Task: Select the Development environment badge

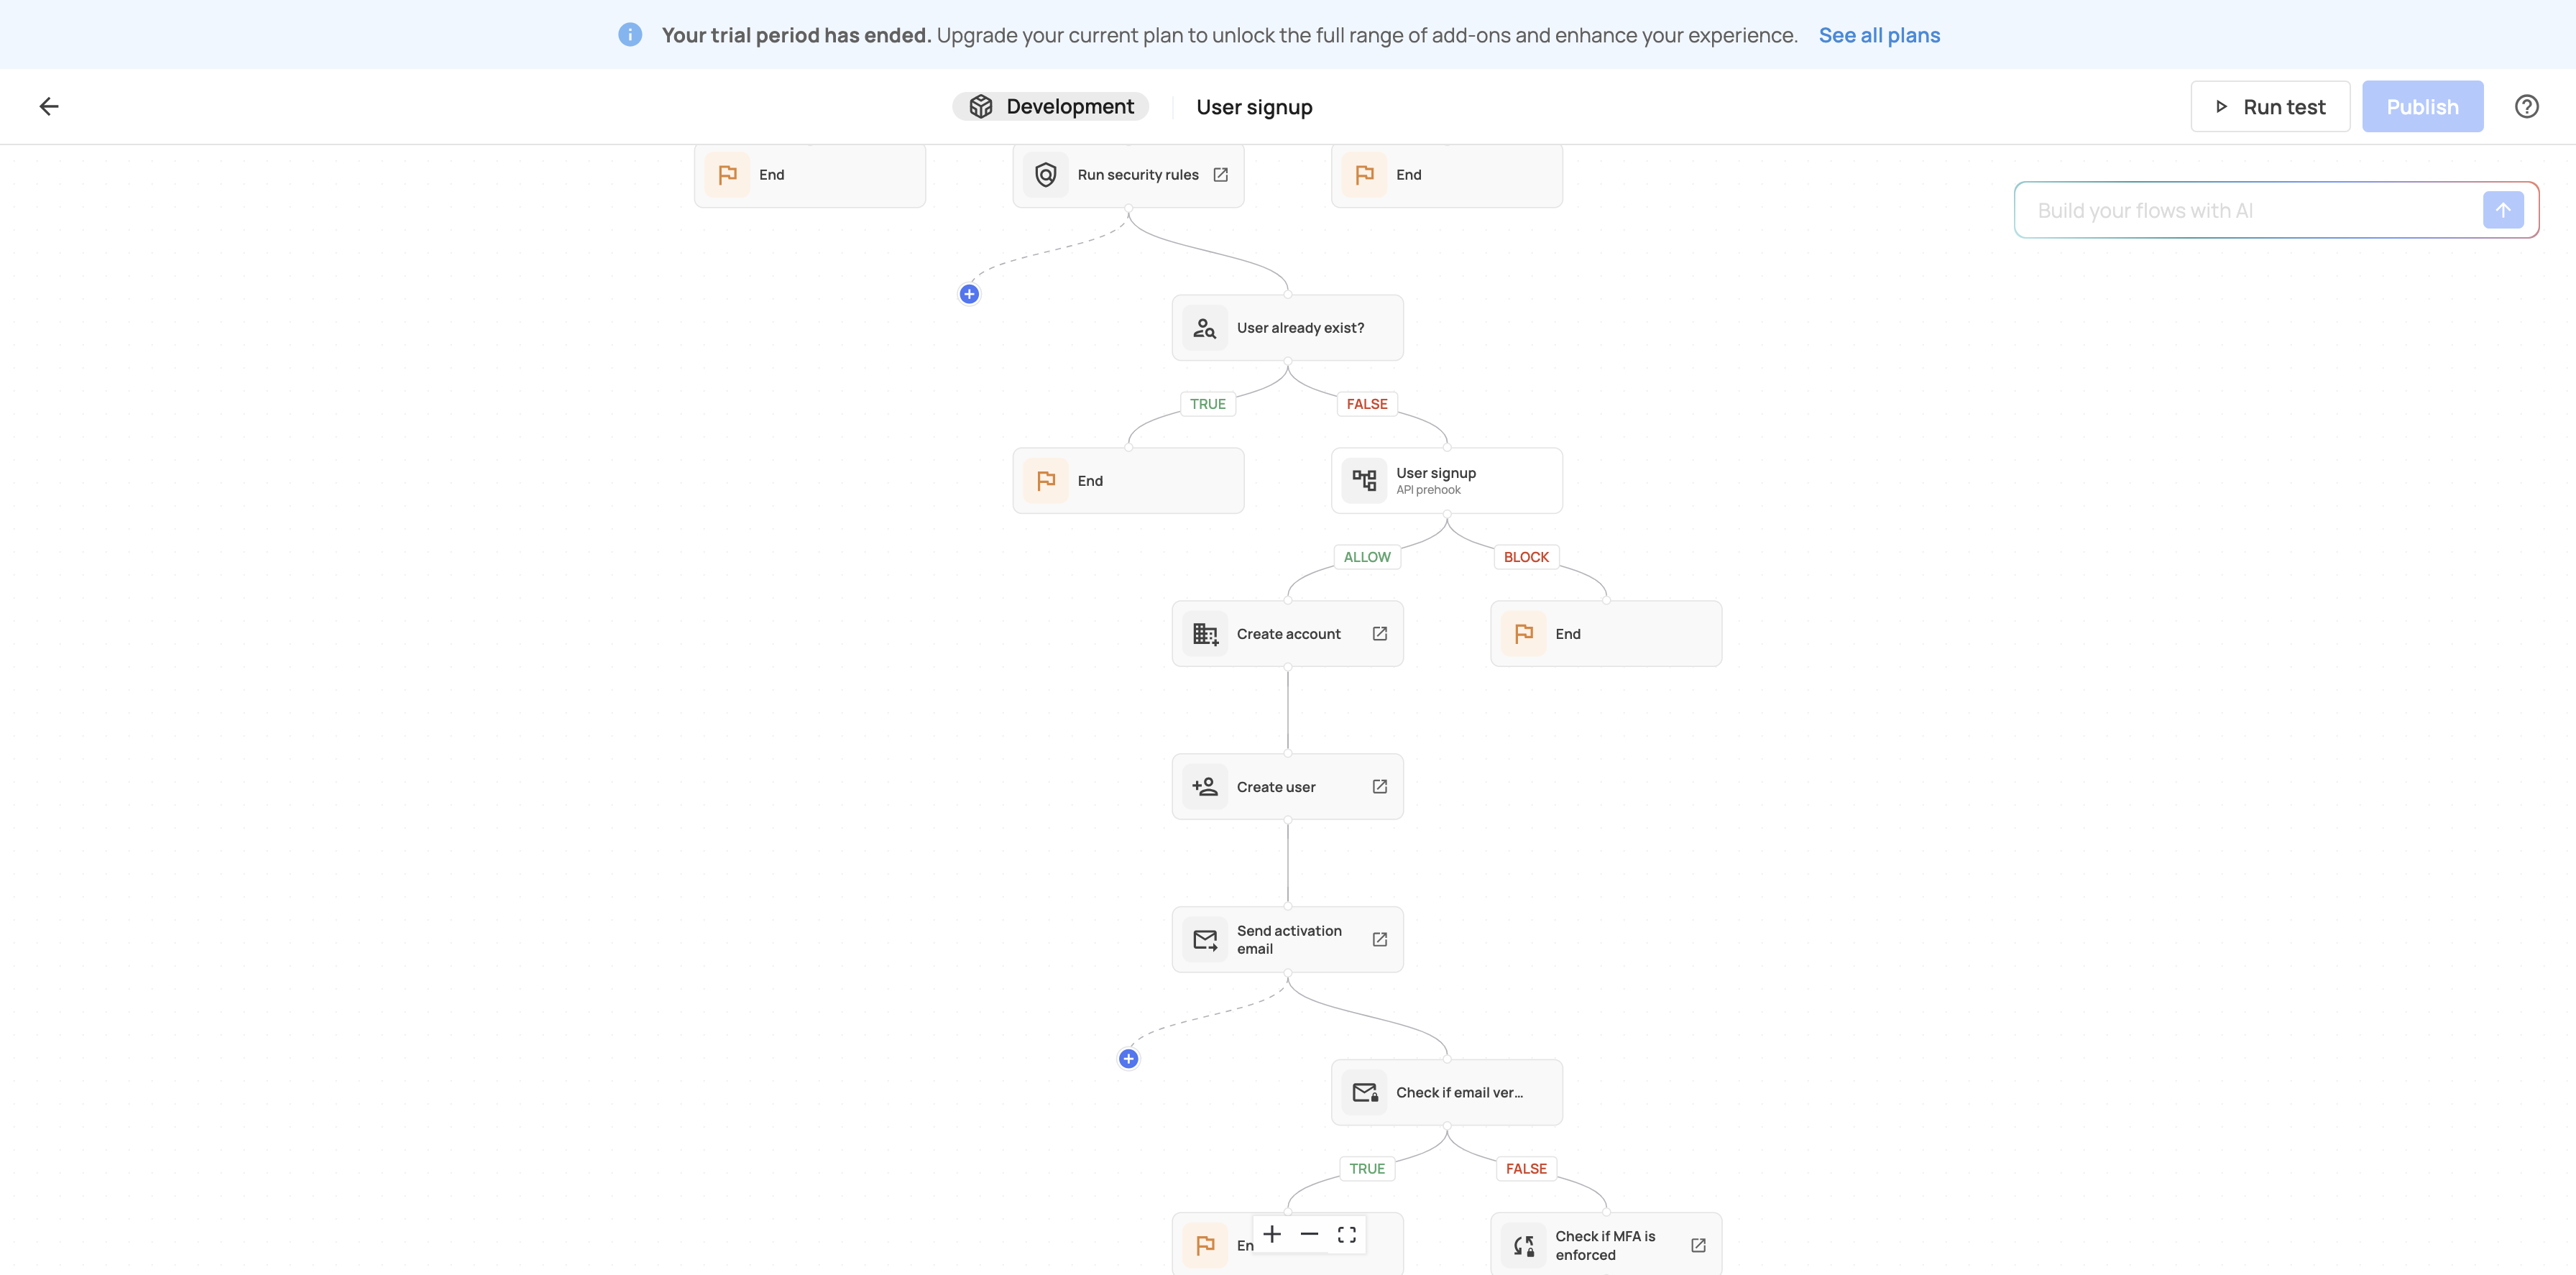Action: 1051,107
